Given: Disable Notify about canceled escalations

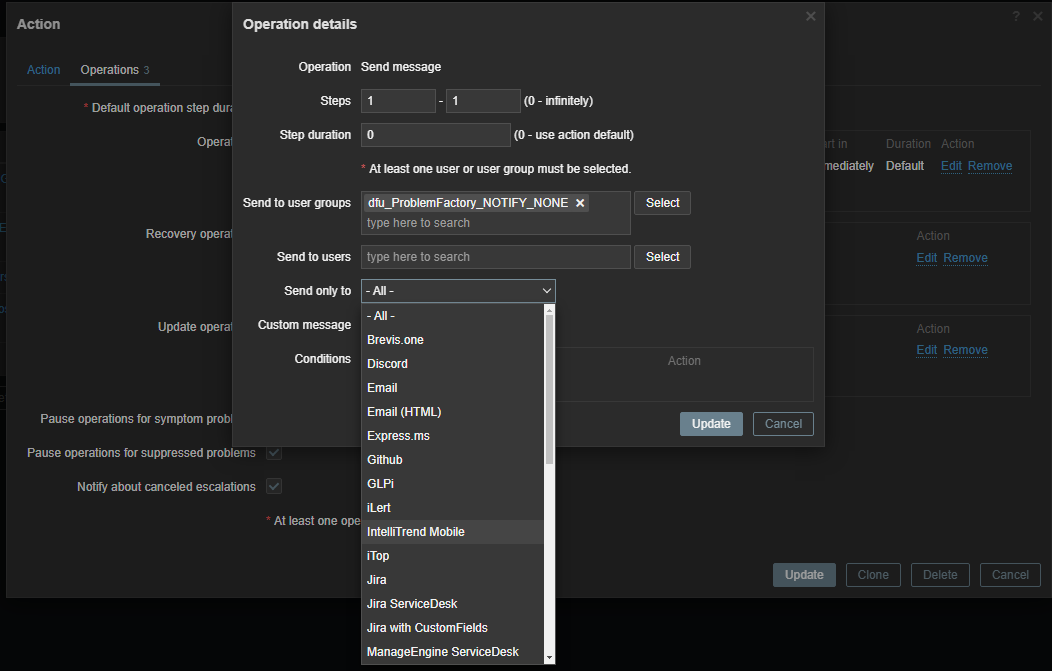Looking at the screenshot, I should pos(274,487).
